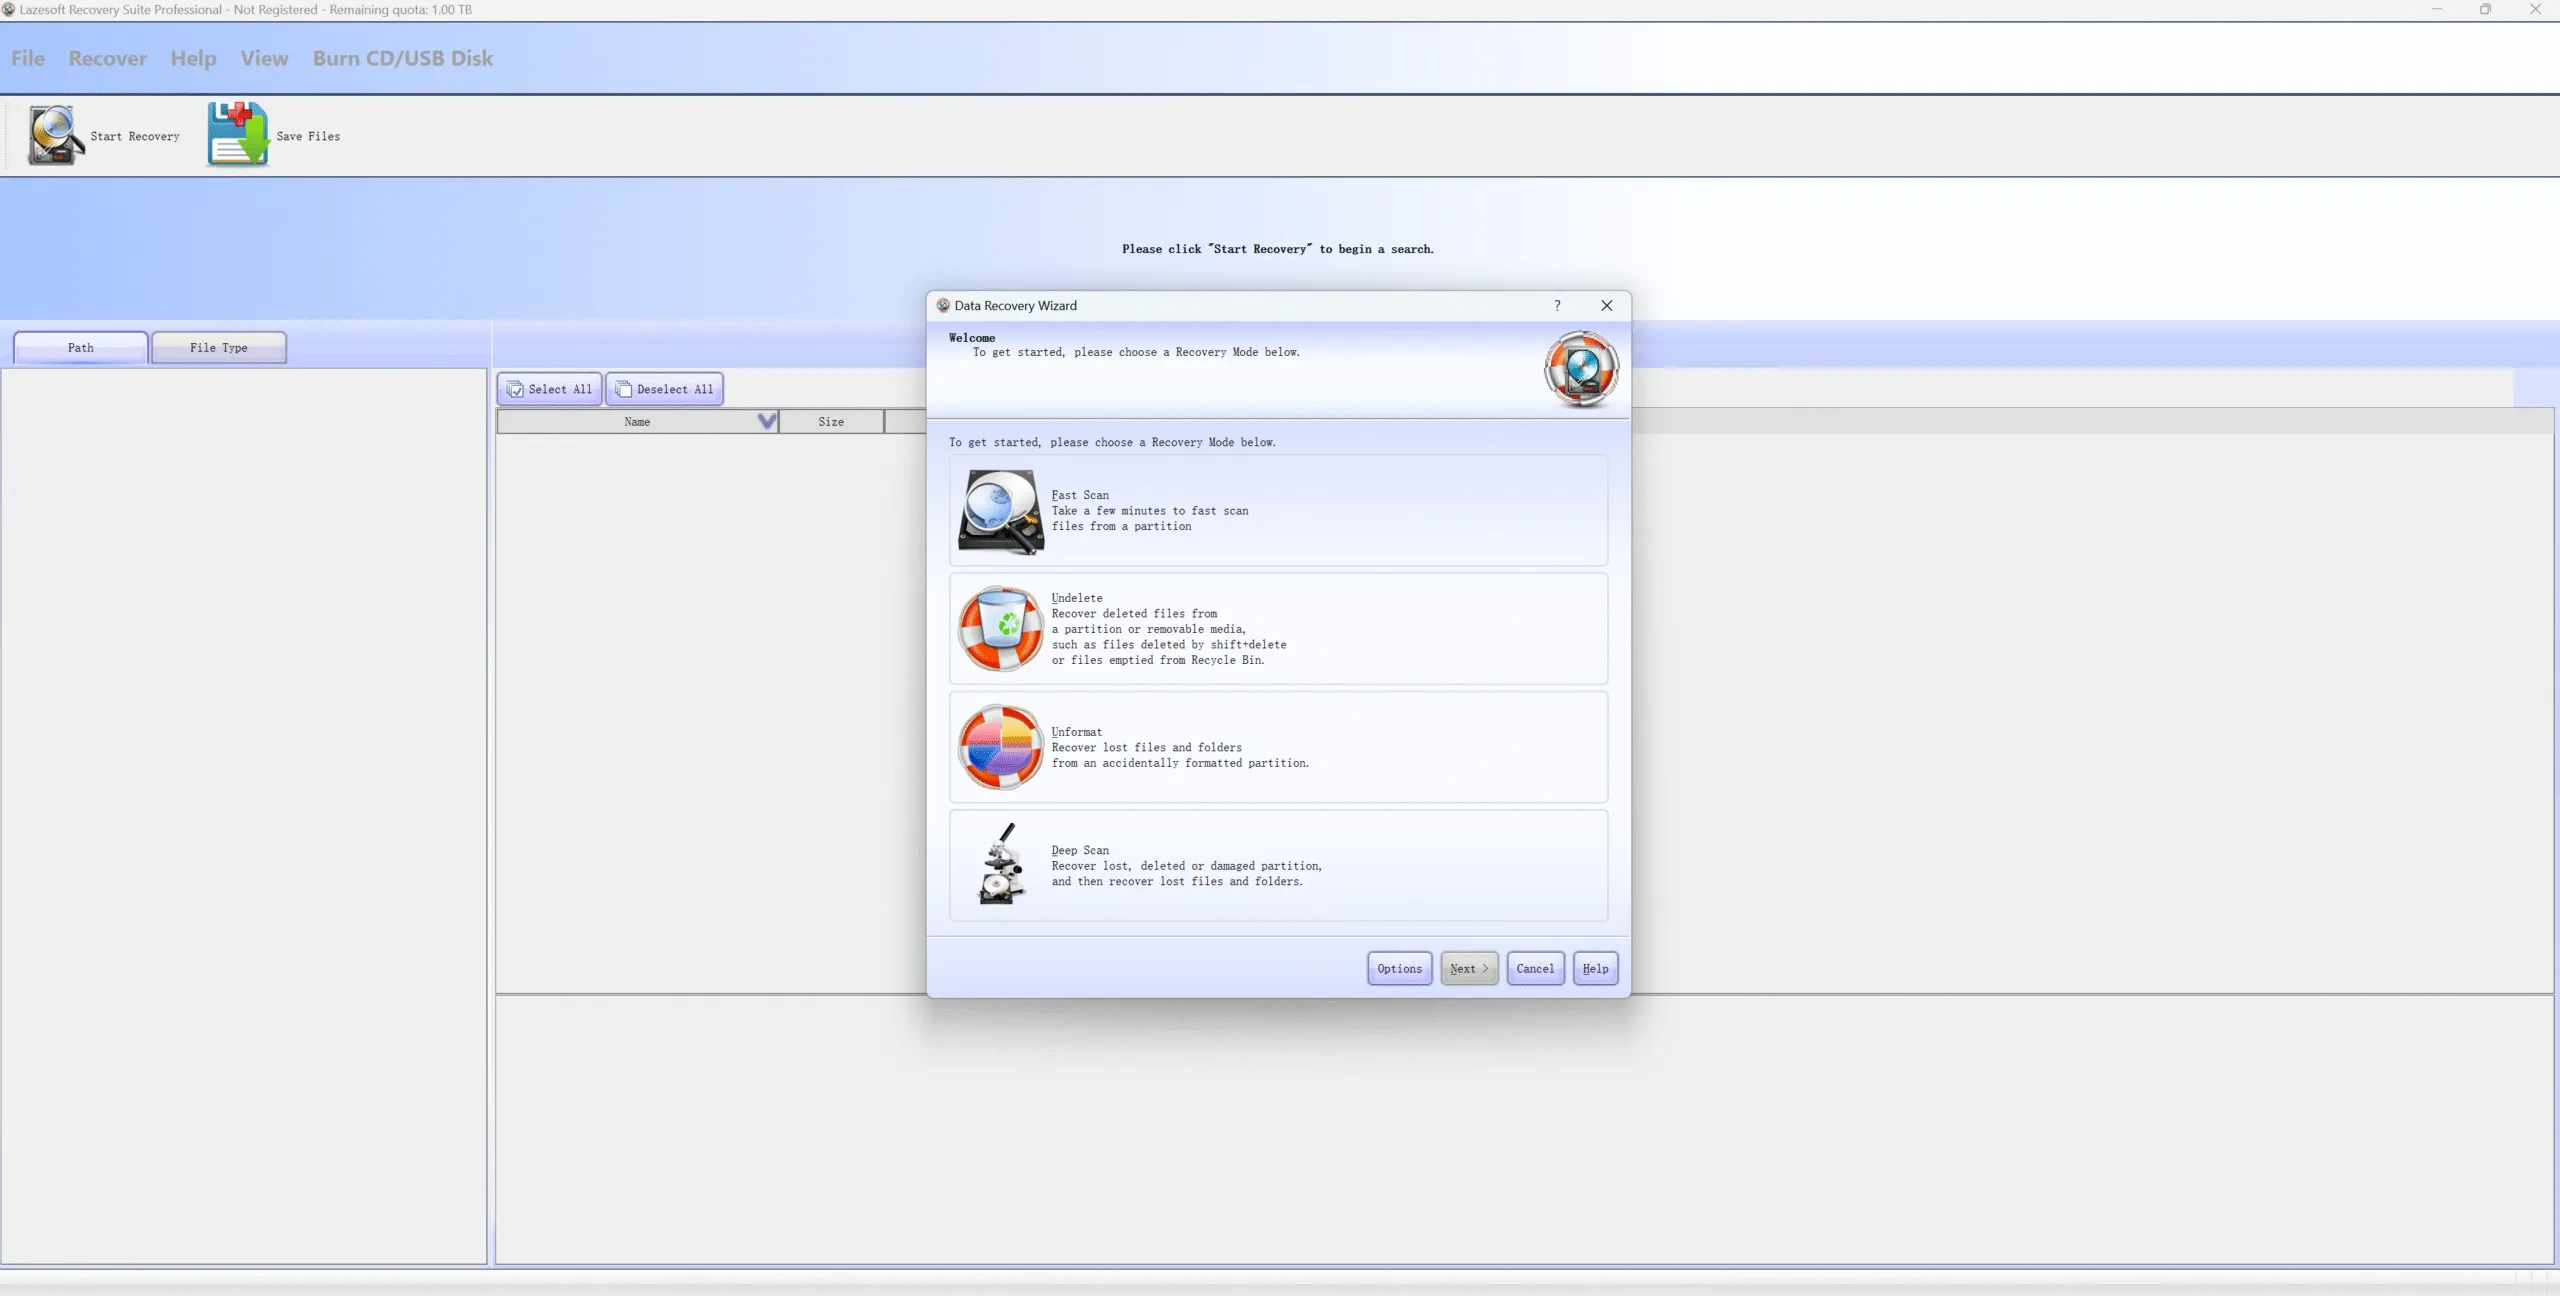Viewport: 2560px width, 1296px height.
Task: Click the Options button
Action: click(1399, 968)
